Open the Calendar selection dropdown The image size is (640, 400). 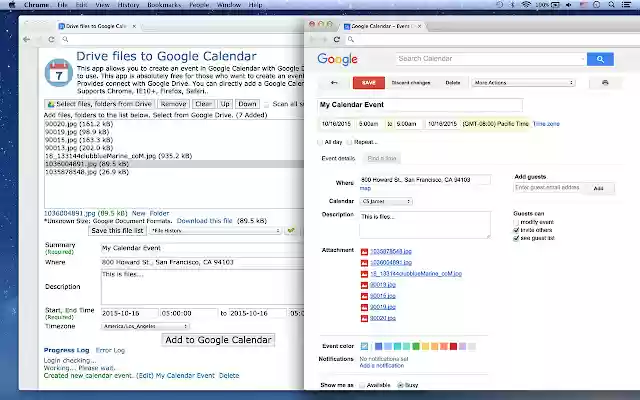pyautogui.click(x=386, y=202)
